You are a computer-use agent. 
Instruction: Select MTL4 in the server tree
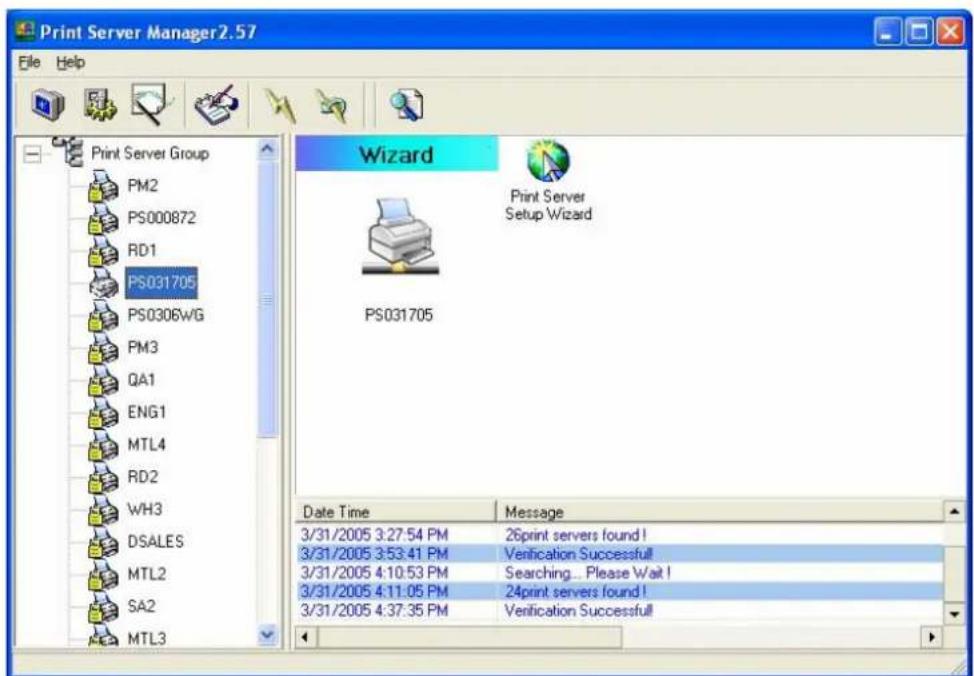(x=146, y=444)
